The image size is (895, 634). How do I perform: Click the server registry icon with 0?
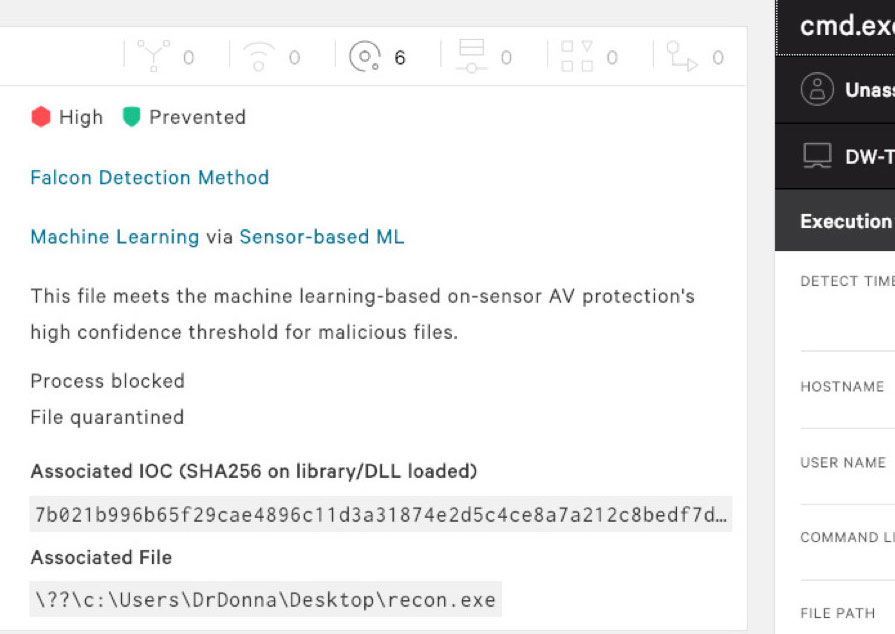point(471,56)
